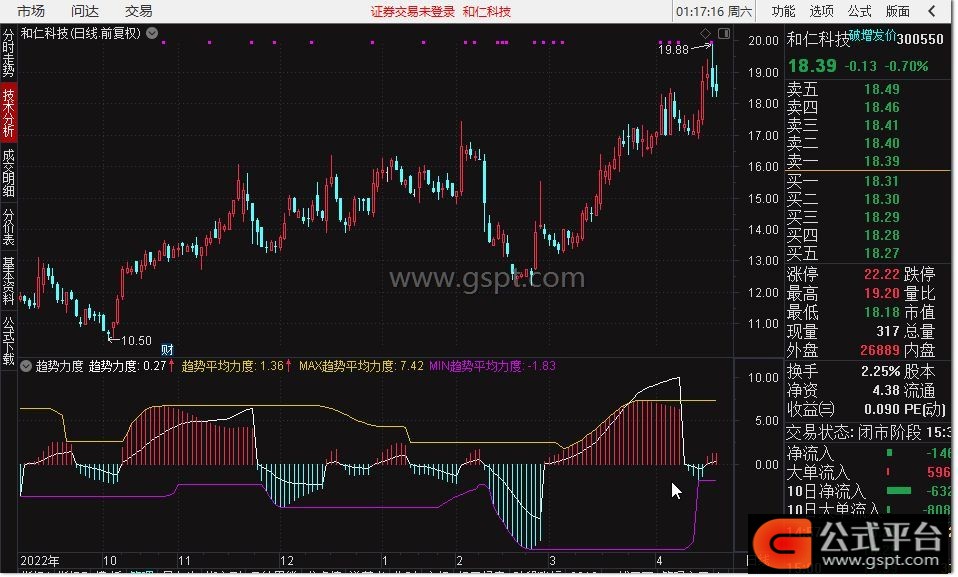Click the 和仁科技(日线,前复权) chart title
Image resolution: width=958 pixels, height=577 pixels.
pyautogui.click(x=81, y=33)
